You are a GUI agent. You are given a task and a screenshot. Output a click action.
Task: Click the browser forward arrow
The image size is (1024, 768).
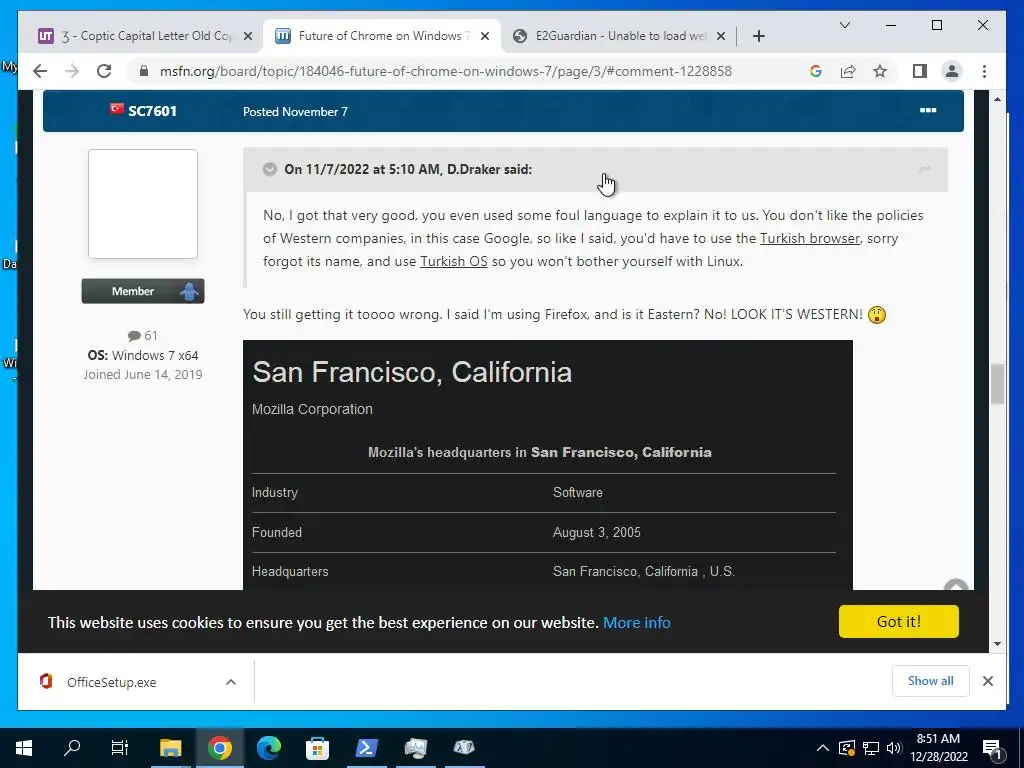[72, 71]
